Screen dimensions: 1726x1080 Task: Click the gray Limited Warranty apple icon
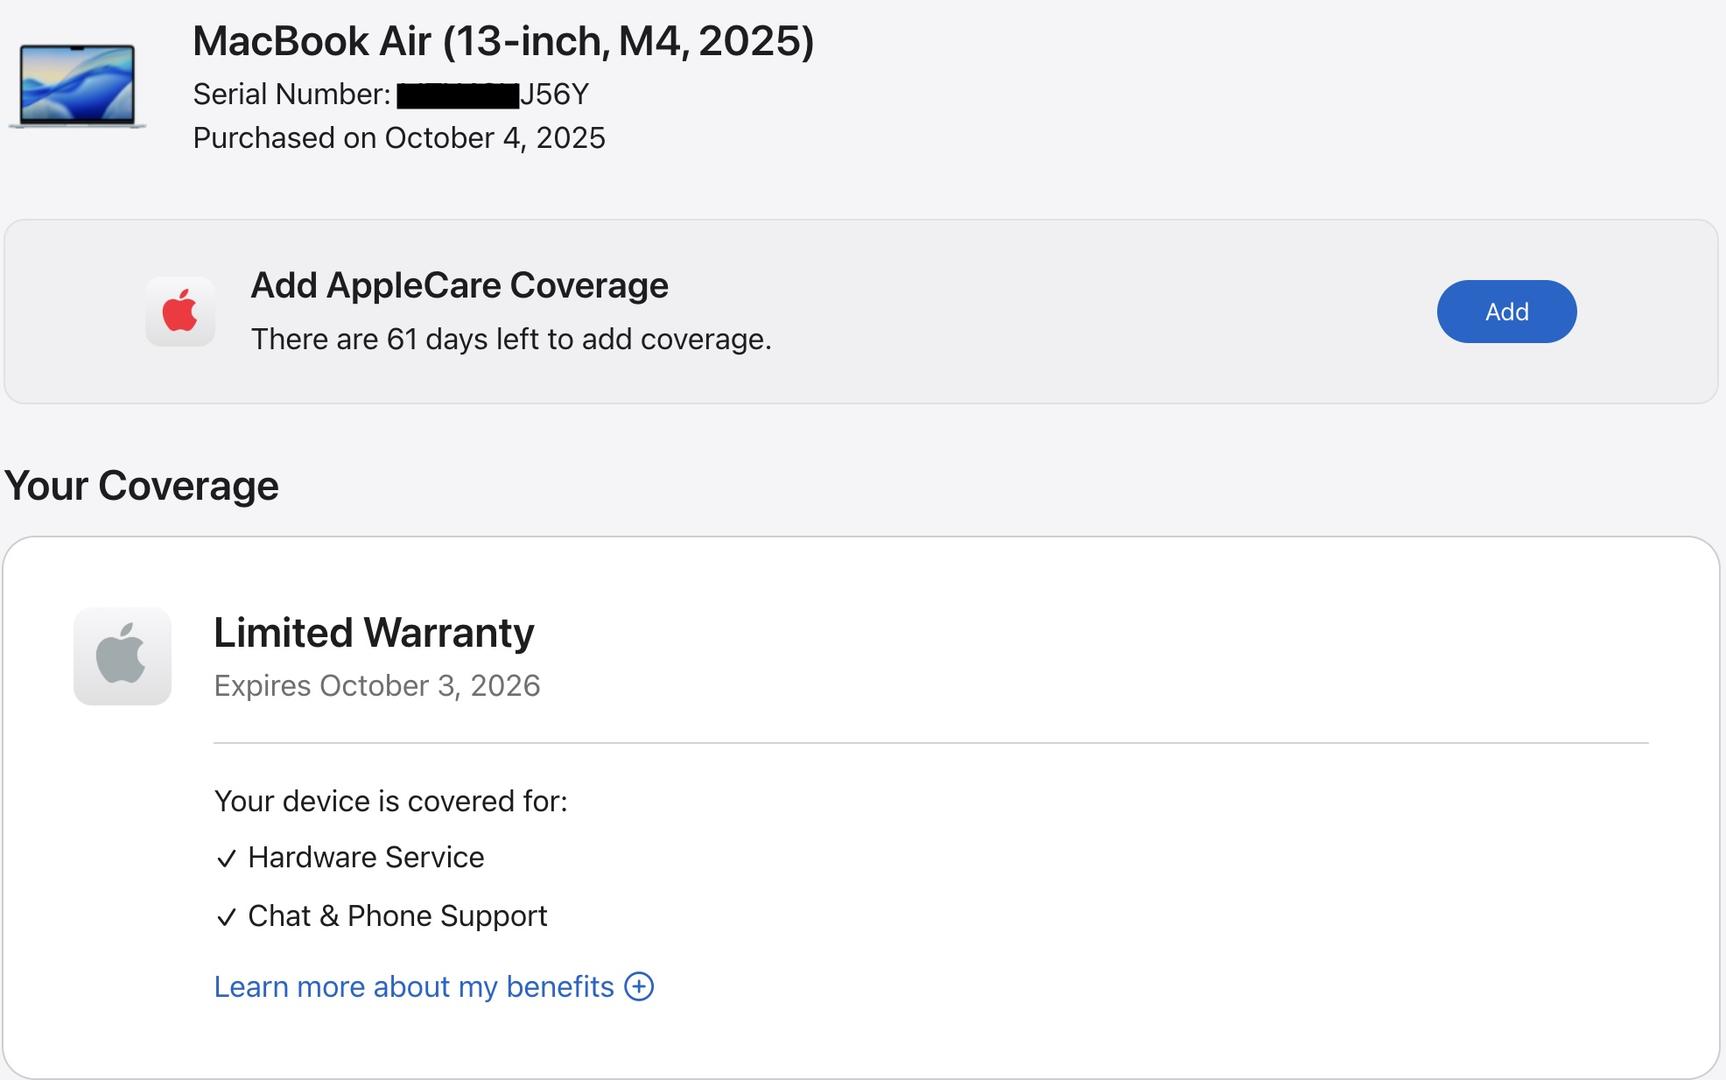point(122,656)
